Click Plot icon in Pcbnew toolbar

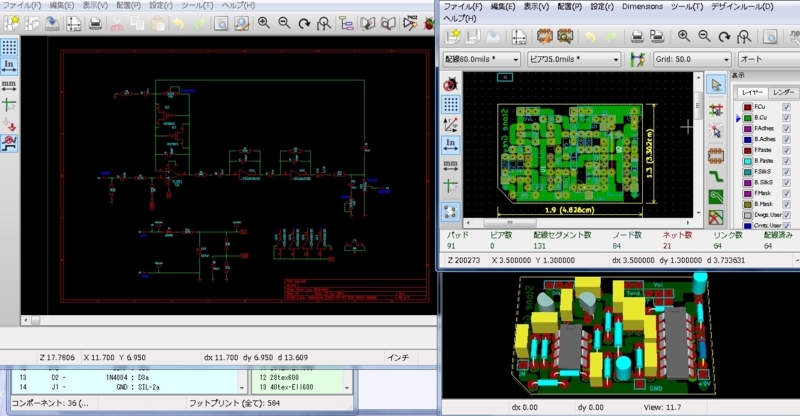point(657,36)
